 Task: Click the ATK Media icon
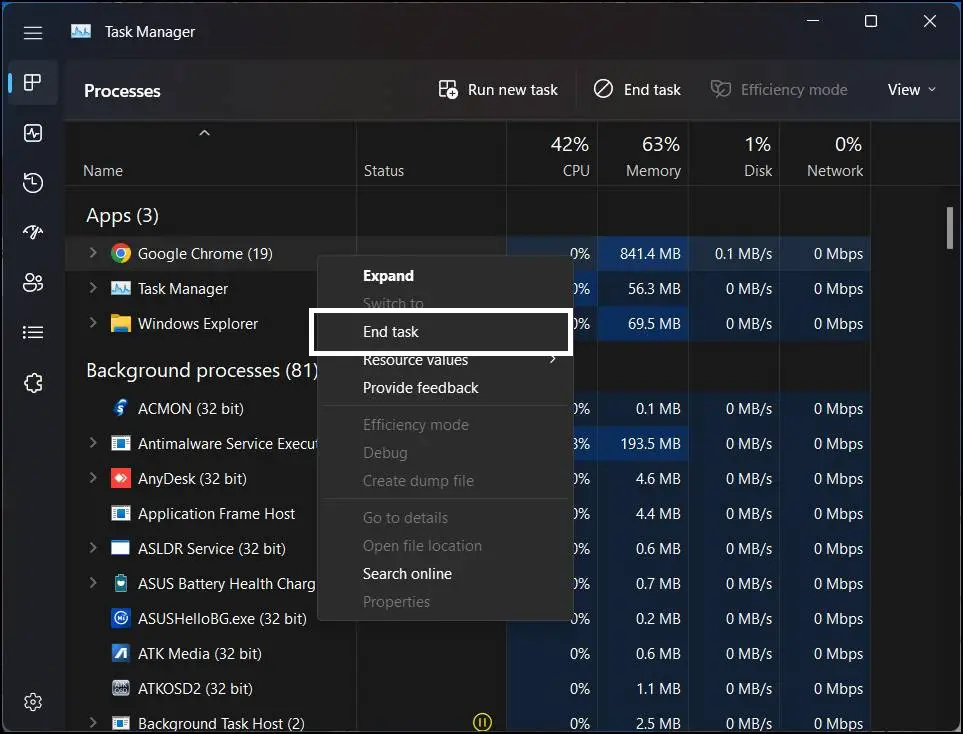(x=120, y=654)
